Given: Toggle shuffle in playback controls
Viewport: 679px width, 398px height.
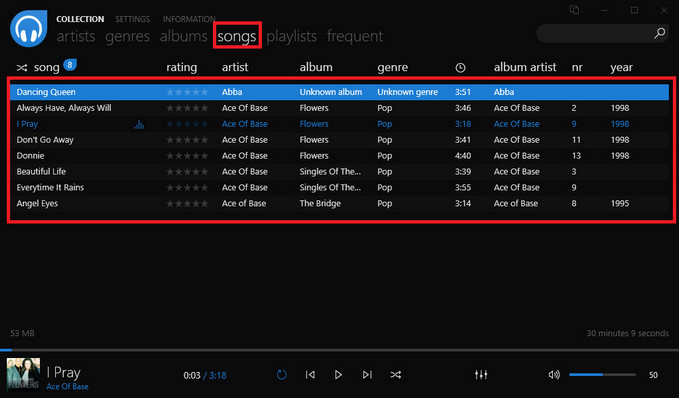Looking at the screenshot, I should click(x=395, y=375).
